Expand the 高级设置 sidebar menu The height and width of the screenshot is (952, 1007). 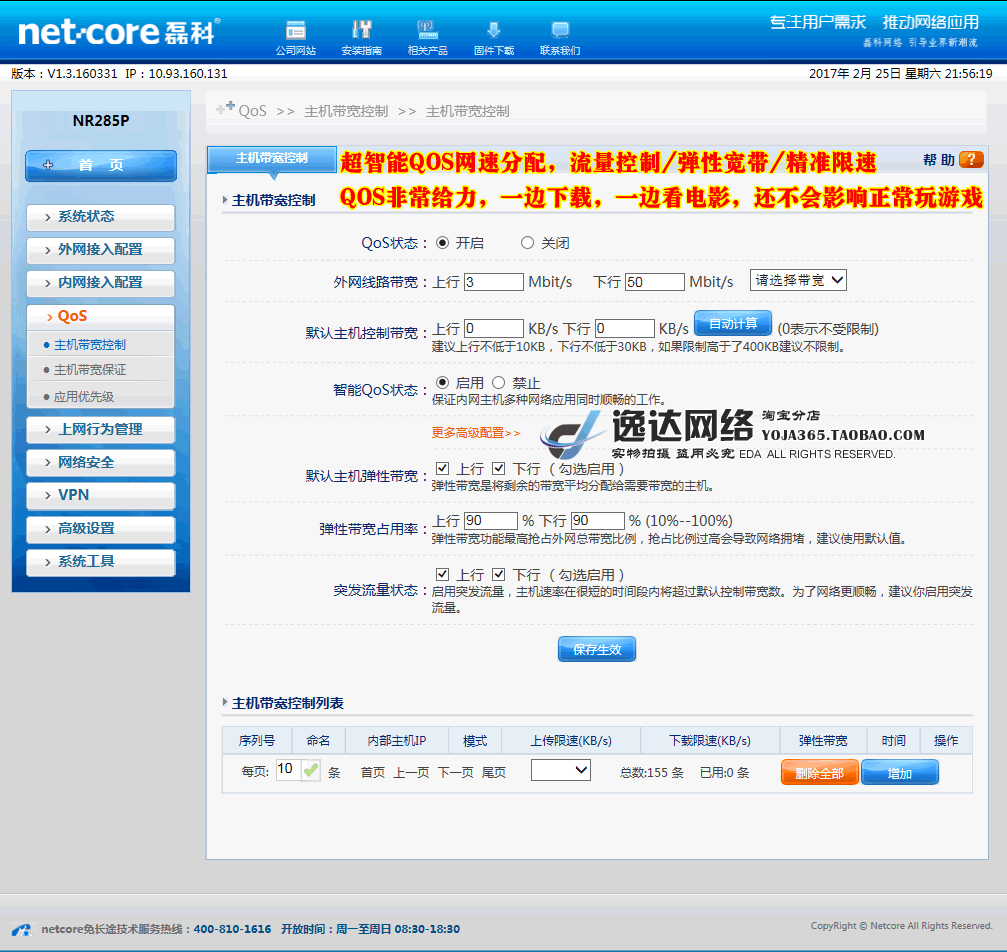100,529
